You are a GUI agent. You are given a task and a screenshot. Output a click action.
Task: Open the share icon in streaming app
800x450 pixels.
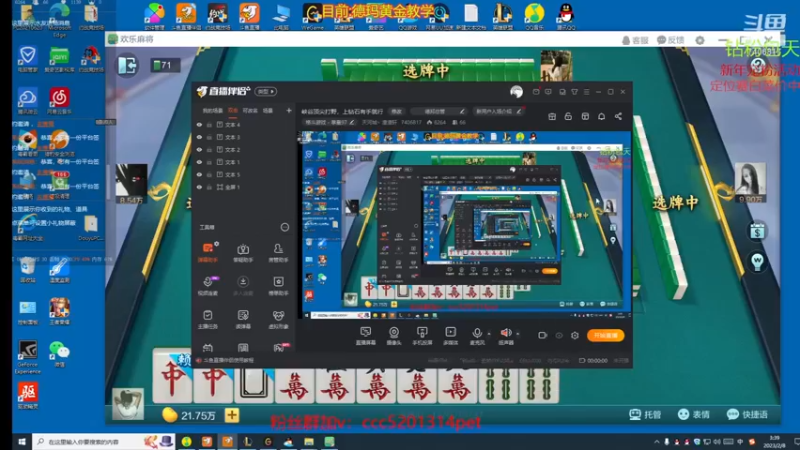(x=618, y=116)
